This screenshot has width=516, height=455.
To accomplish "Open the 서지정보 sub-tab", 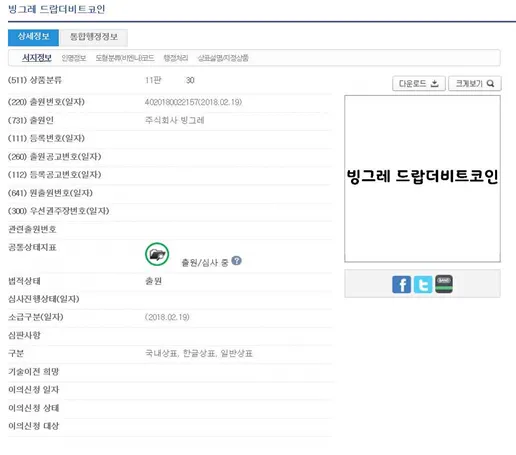I will pos(37,58).
